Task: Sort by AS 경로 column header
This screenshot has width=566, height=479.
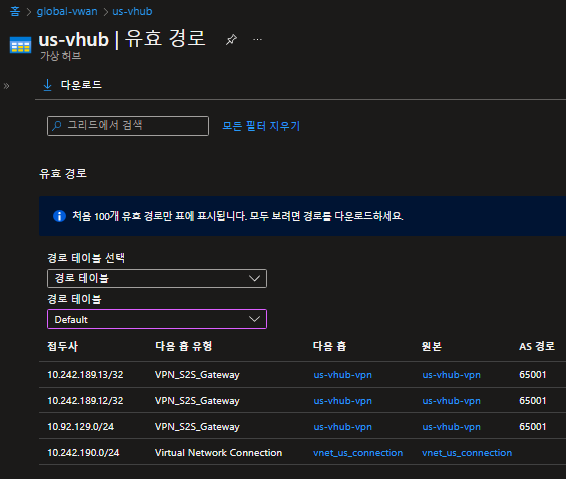Action: click(x=537, y=347)
